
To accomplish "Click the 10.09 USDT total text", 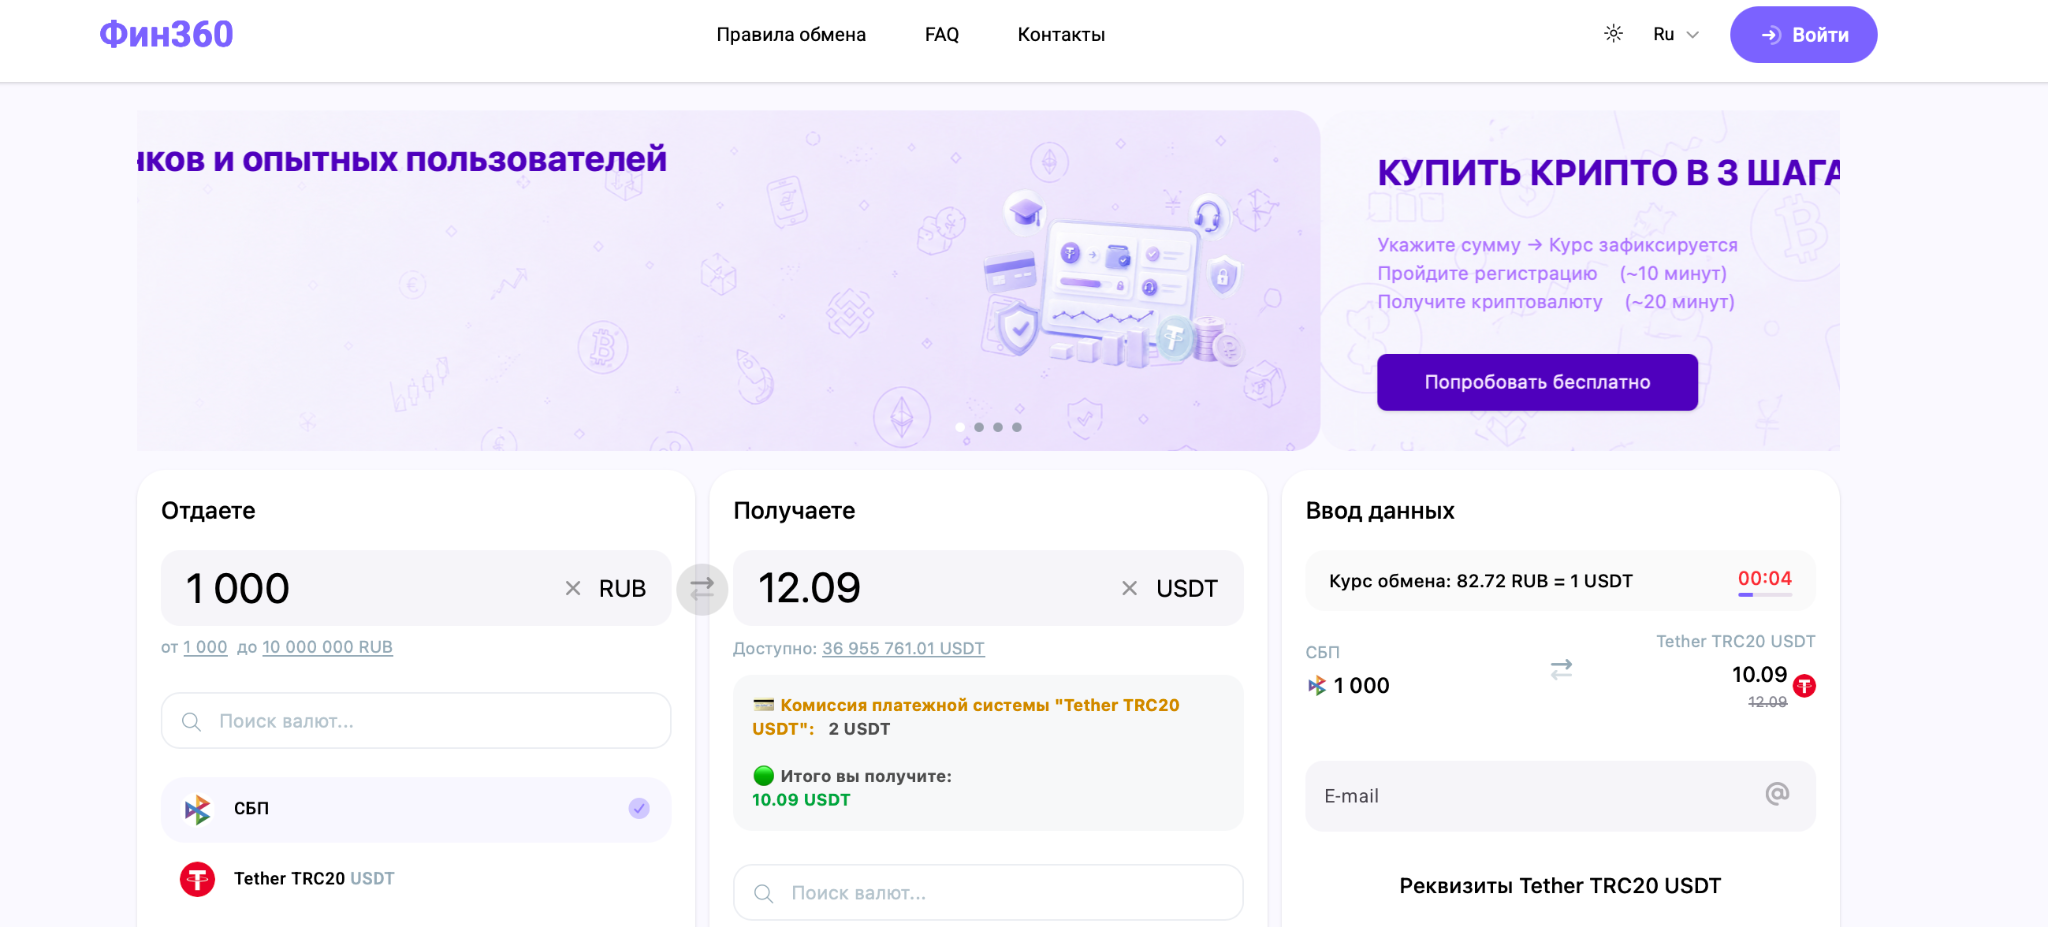I will point(801,800).
